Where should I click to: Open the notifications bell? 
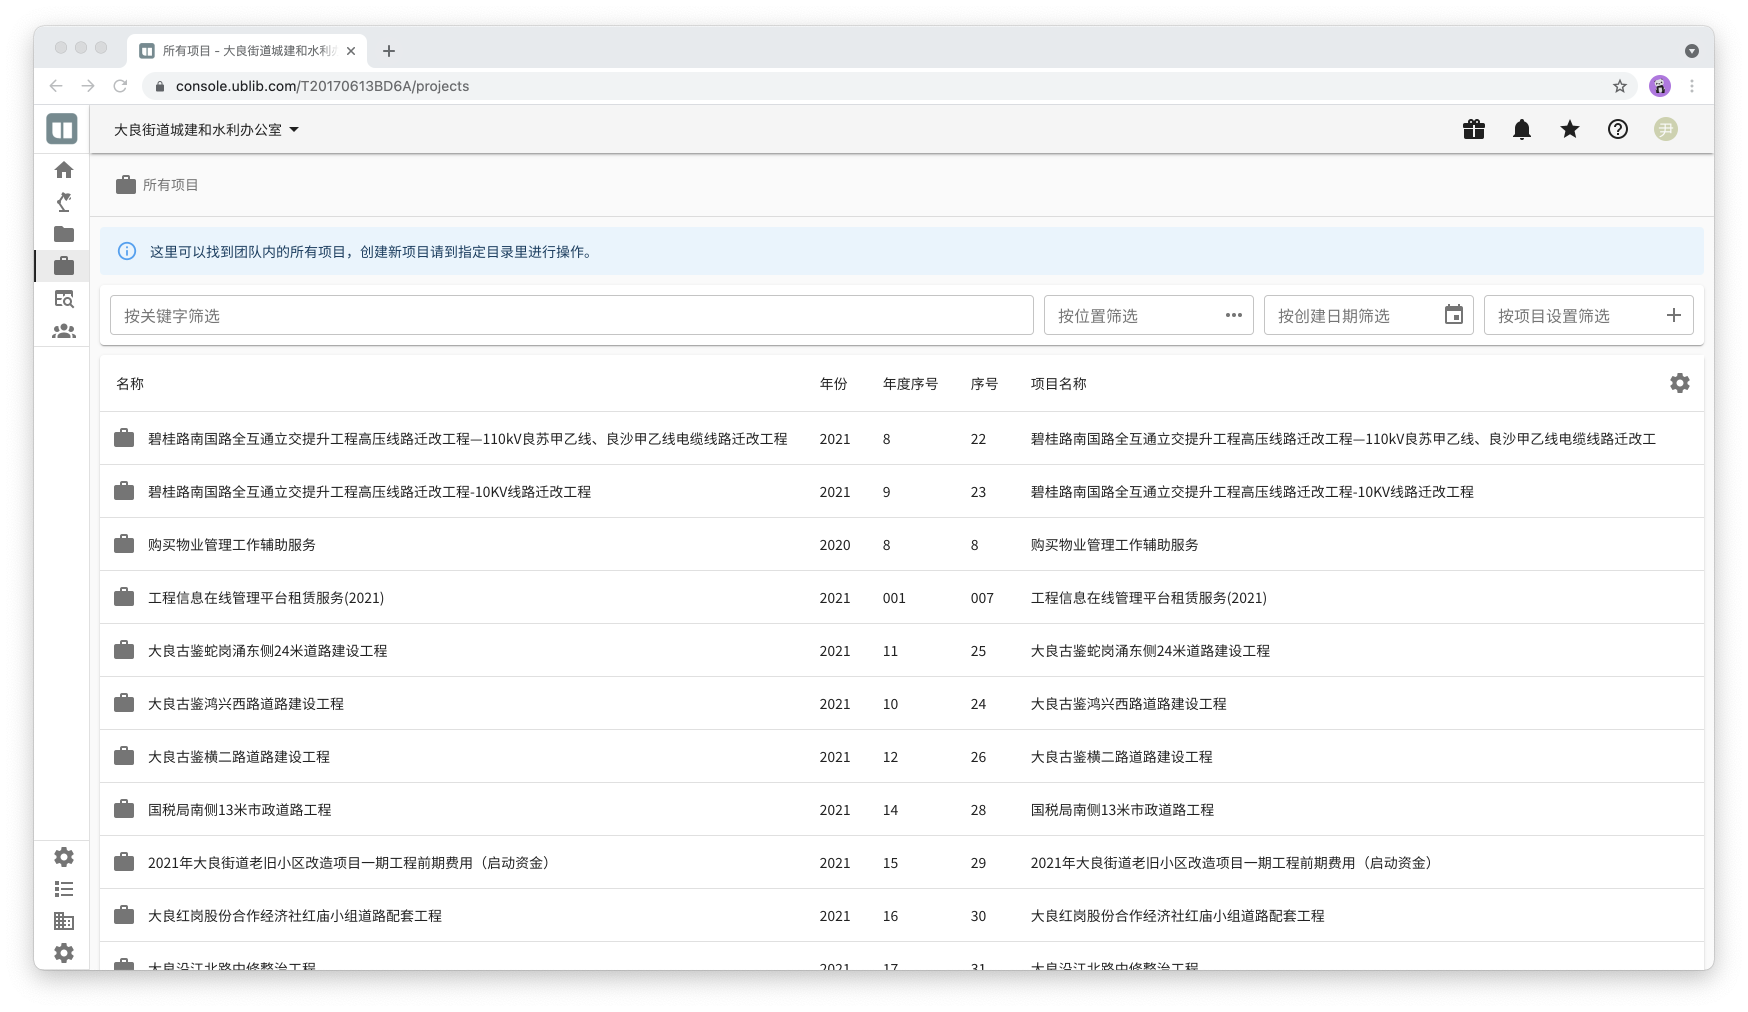[1521, 129]
